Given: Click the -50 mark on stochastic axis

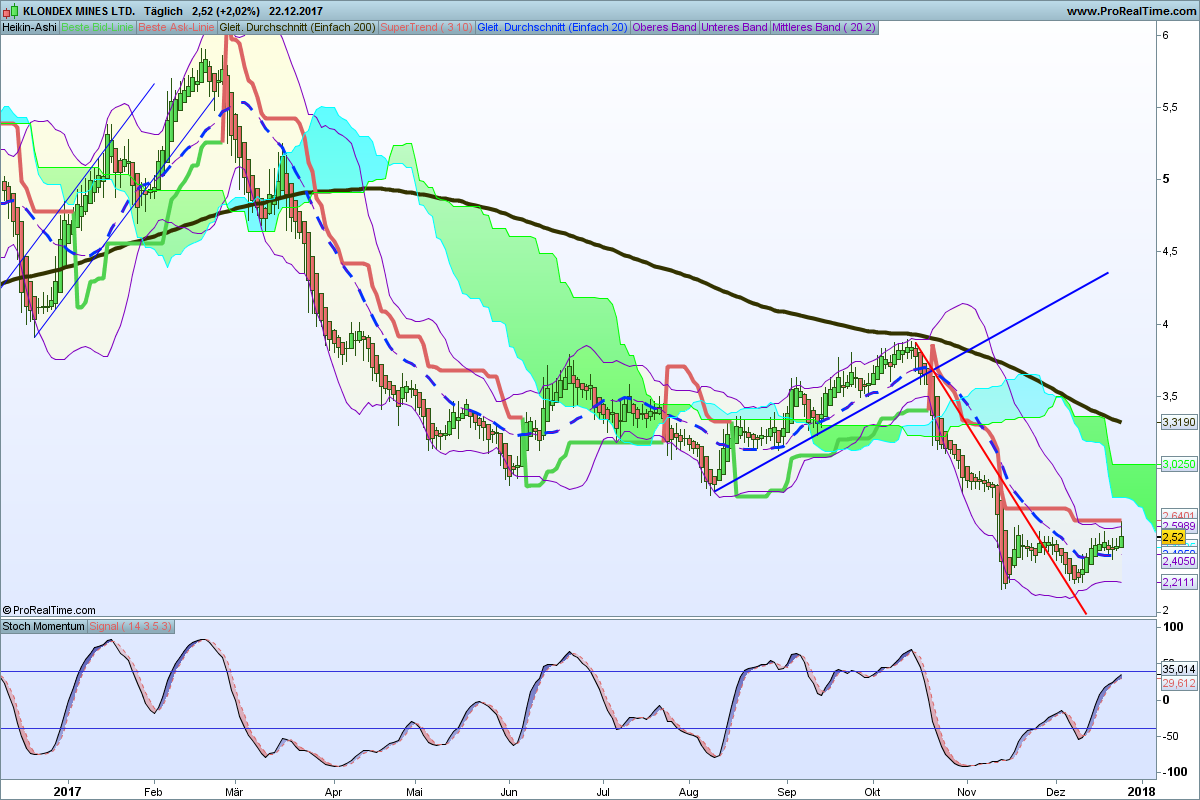Looking at the screenshot, I should 1172,736.
